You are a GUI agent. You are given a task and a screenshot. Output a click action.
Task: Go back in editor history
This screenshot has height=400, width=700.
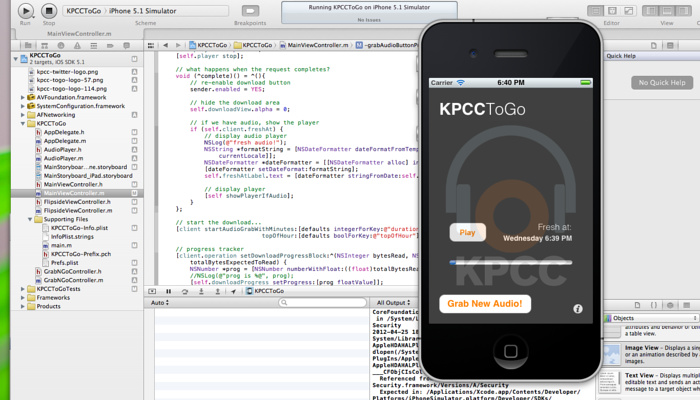pyautogui.click(x=166, y=45)
